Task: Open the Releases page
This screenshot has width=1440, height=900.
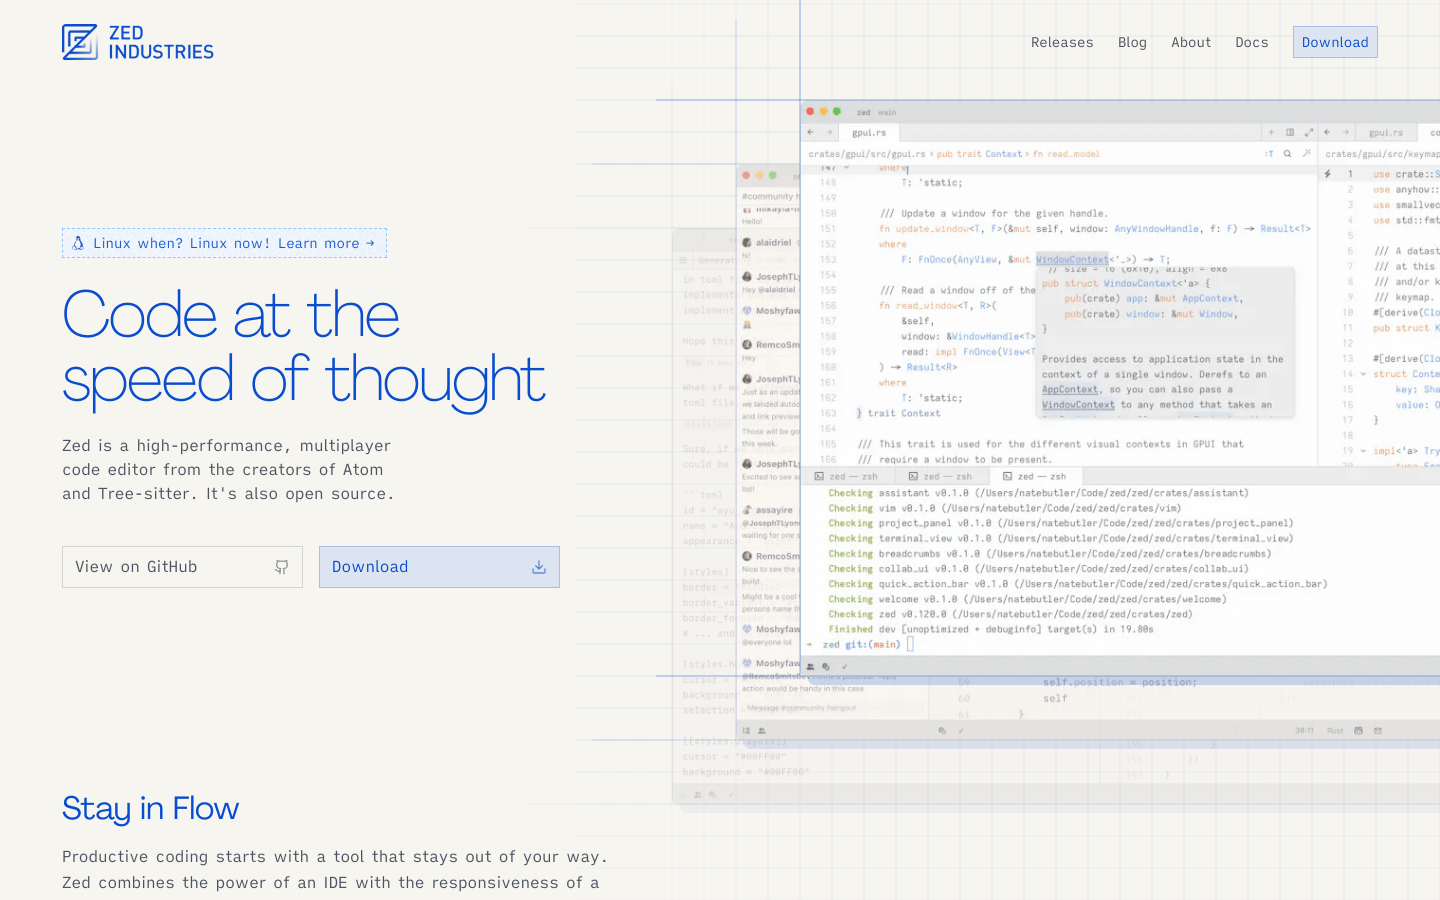Action: pyautogui.click(x=1062, y=42)
